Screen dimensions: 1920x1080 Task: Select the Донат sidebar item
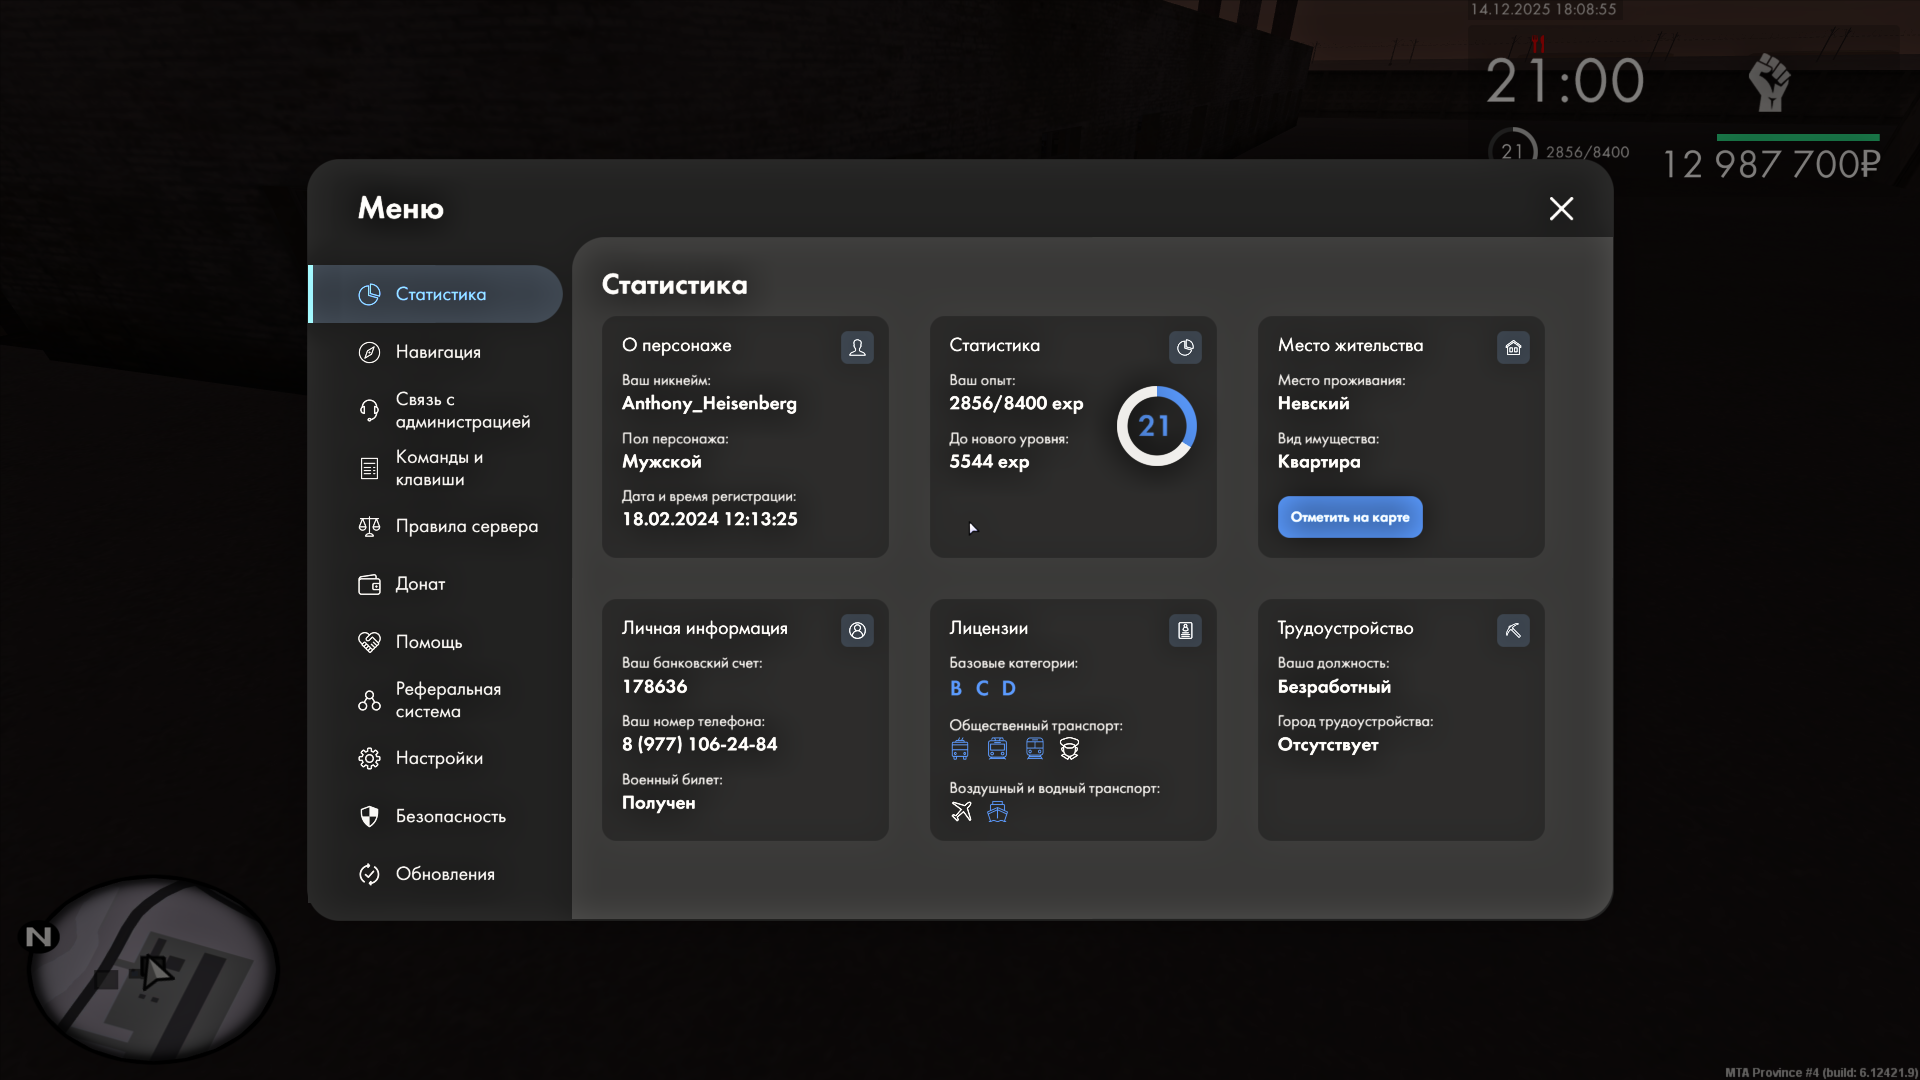click(x=420, y=584)
